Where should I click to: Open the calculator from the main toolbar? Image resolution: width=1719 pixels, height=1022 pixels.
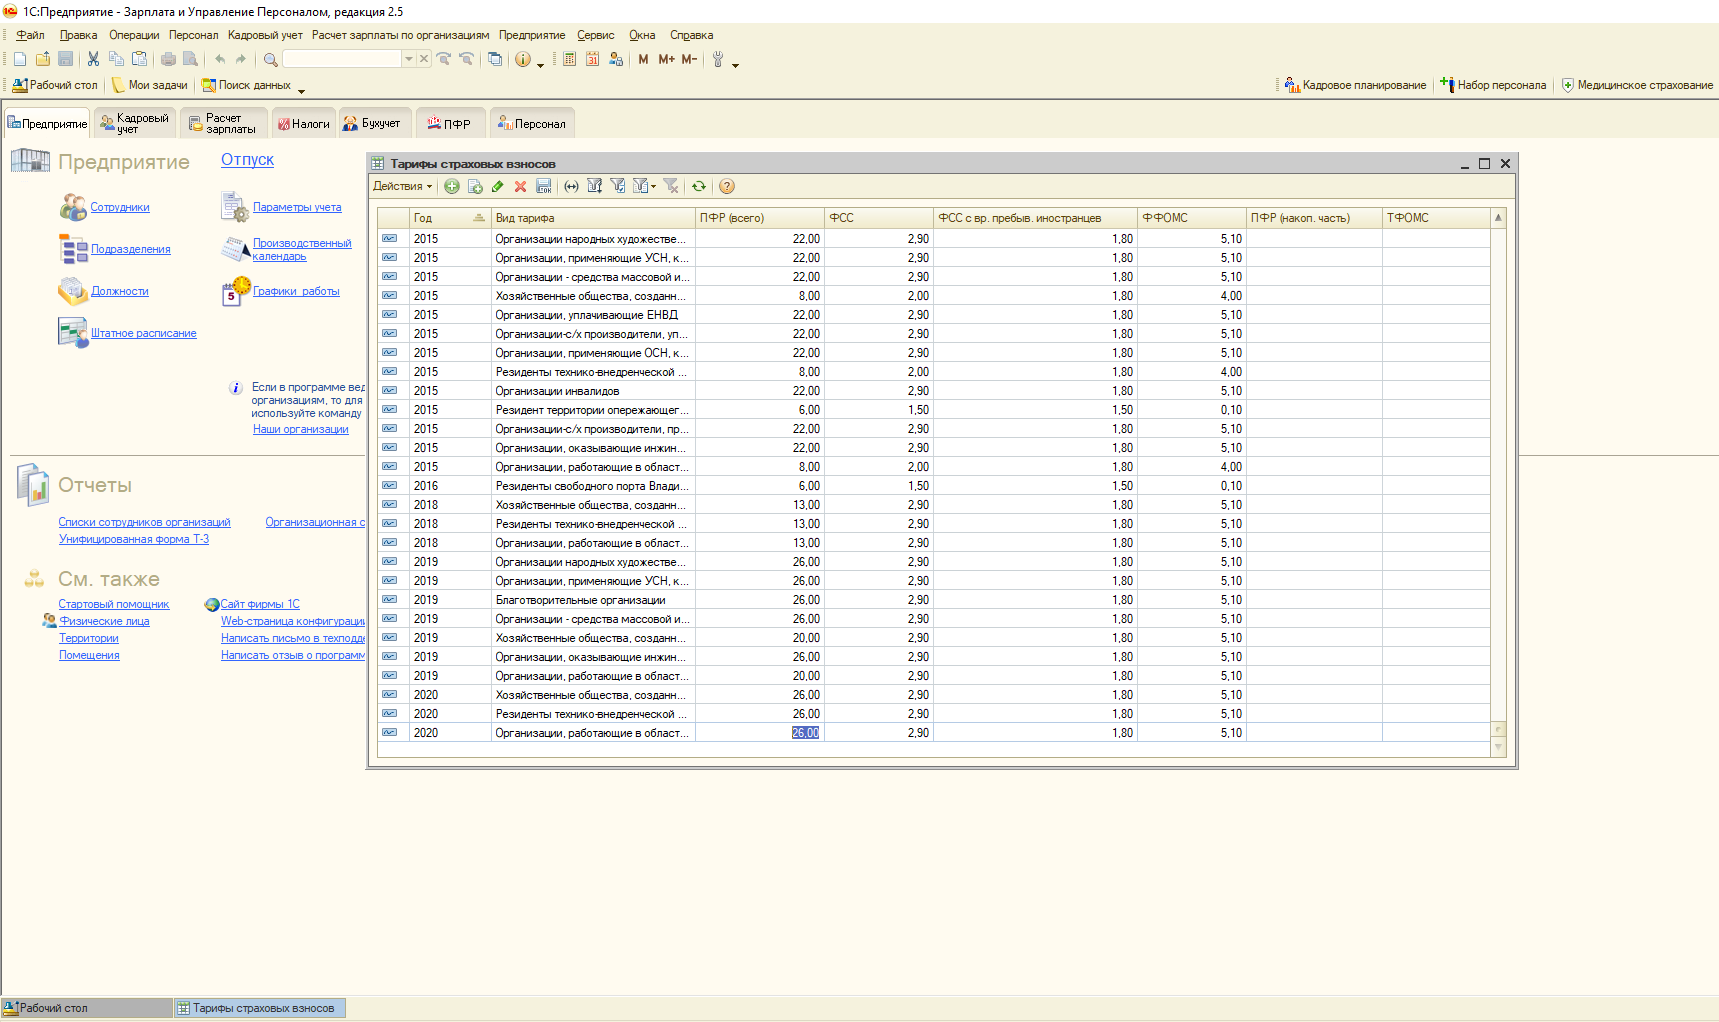coord(569,59)
